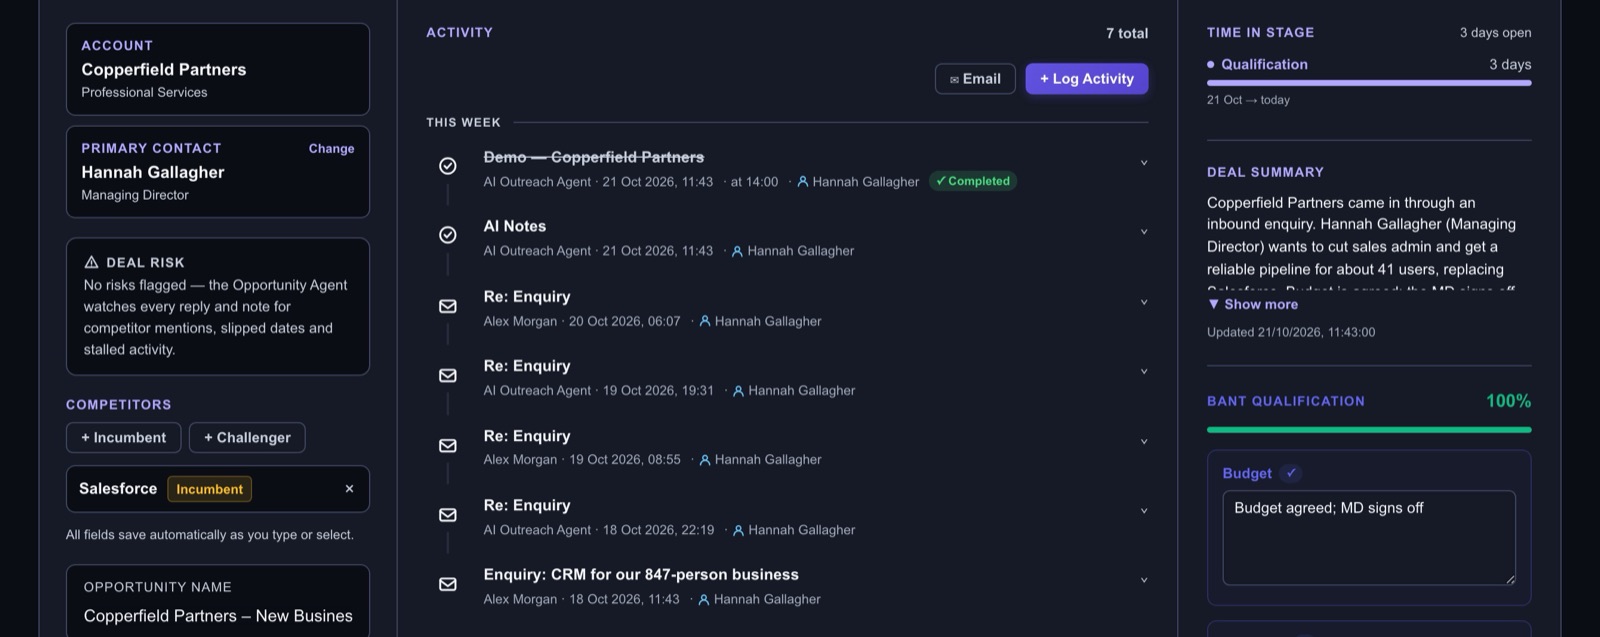This screenshot has width=1600, height=637.
Task: Click the '7 total' activity count
Action: coord(1127,33)
